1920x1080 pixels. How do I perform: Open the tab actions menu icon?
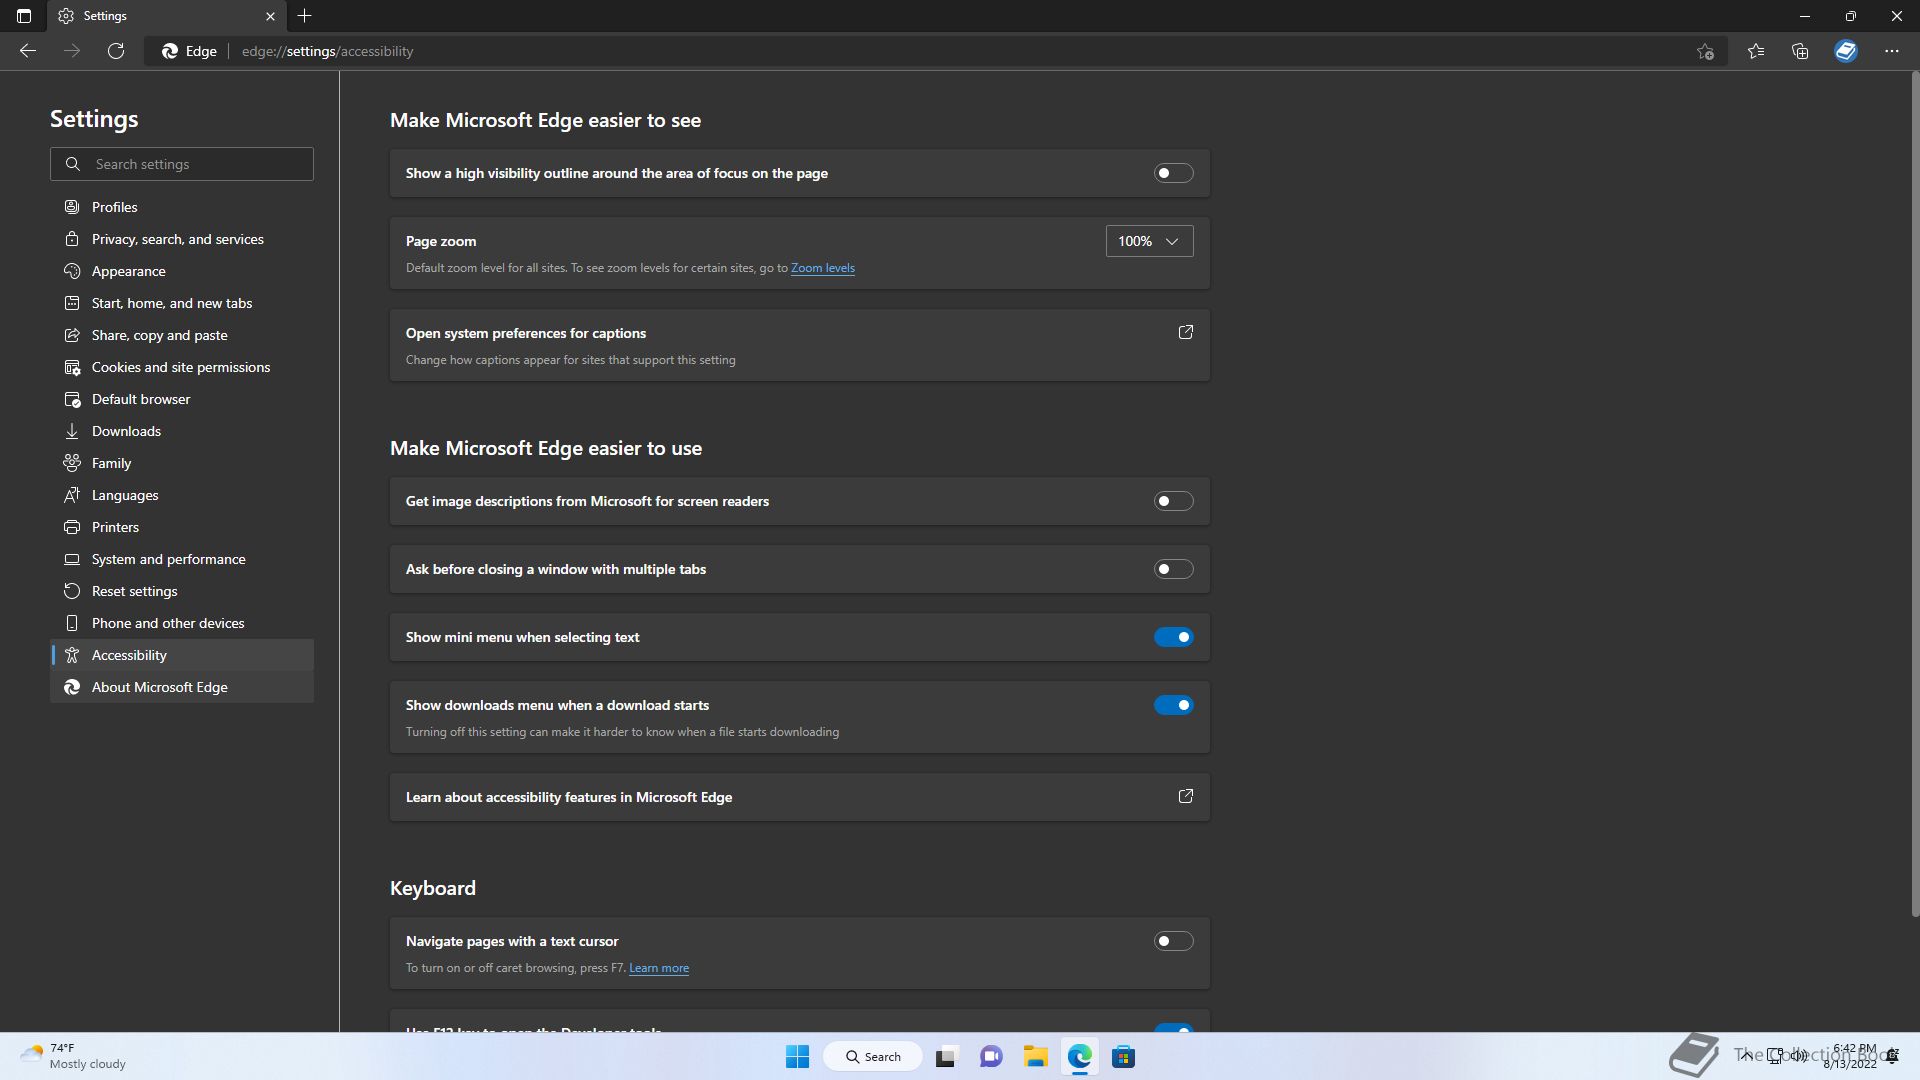click(24, 16)
